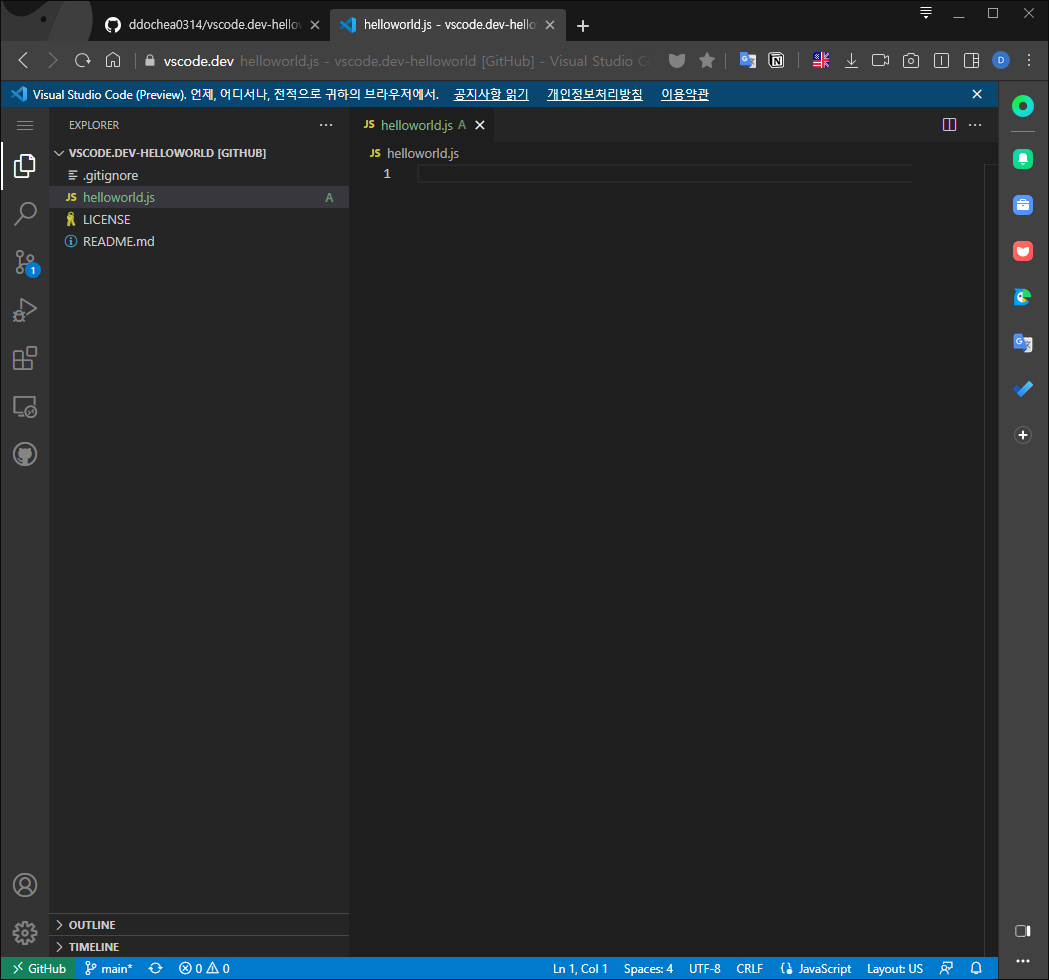Change encoding via UTF-8

tap(704, 968)
